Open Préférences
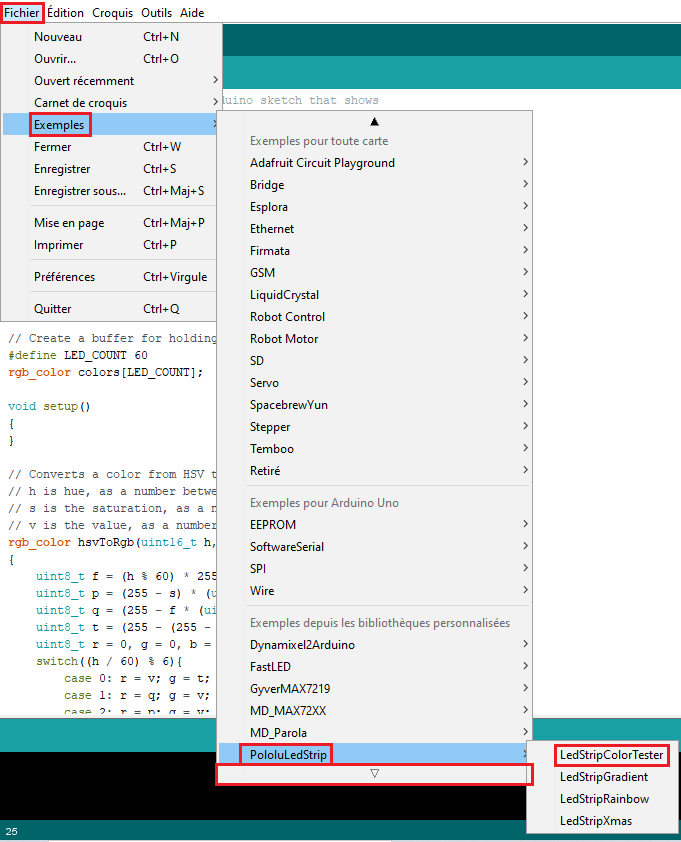The height and width of the screenshot is (842, 681). click(111, 277)
